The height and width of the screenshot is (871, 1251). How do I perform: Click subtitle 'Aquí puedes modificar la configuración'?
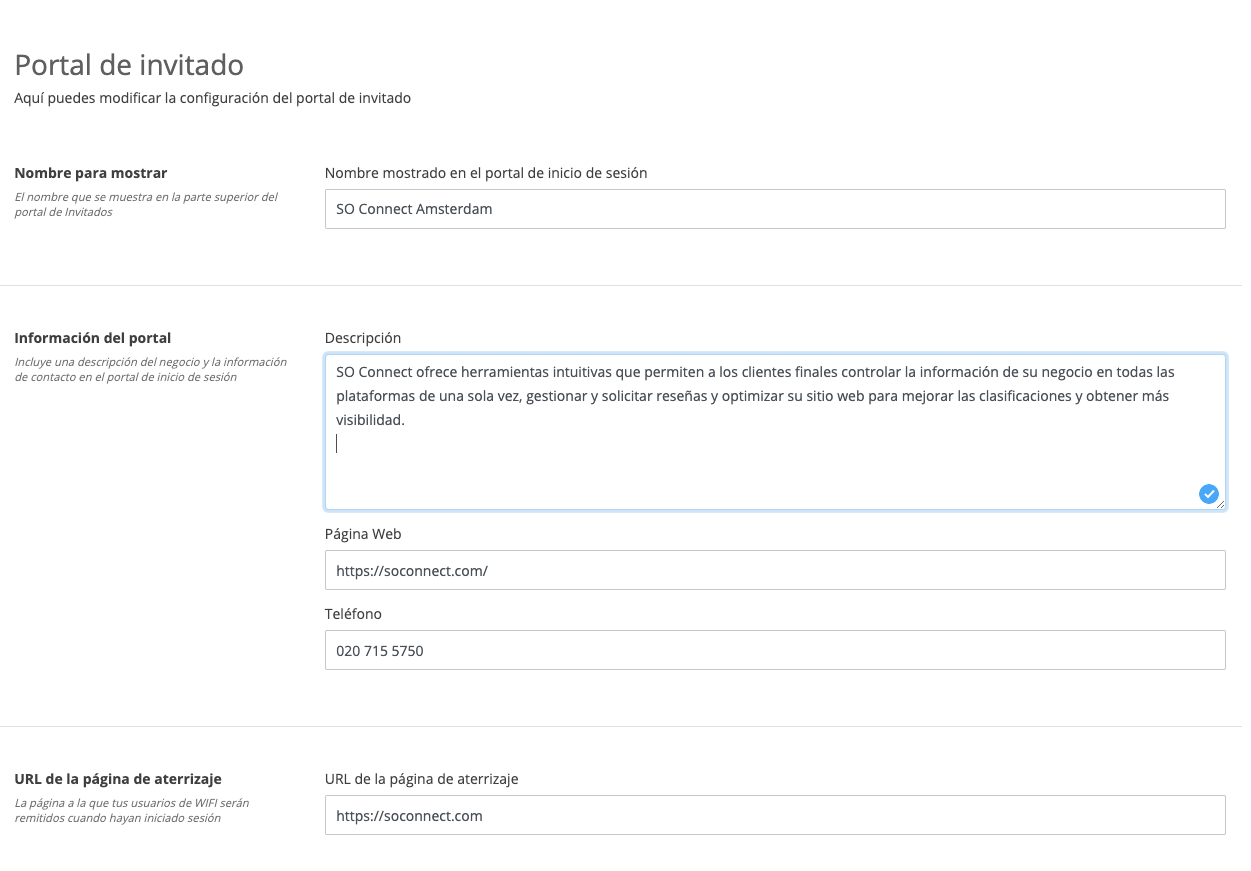(x=213, y=98)
